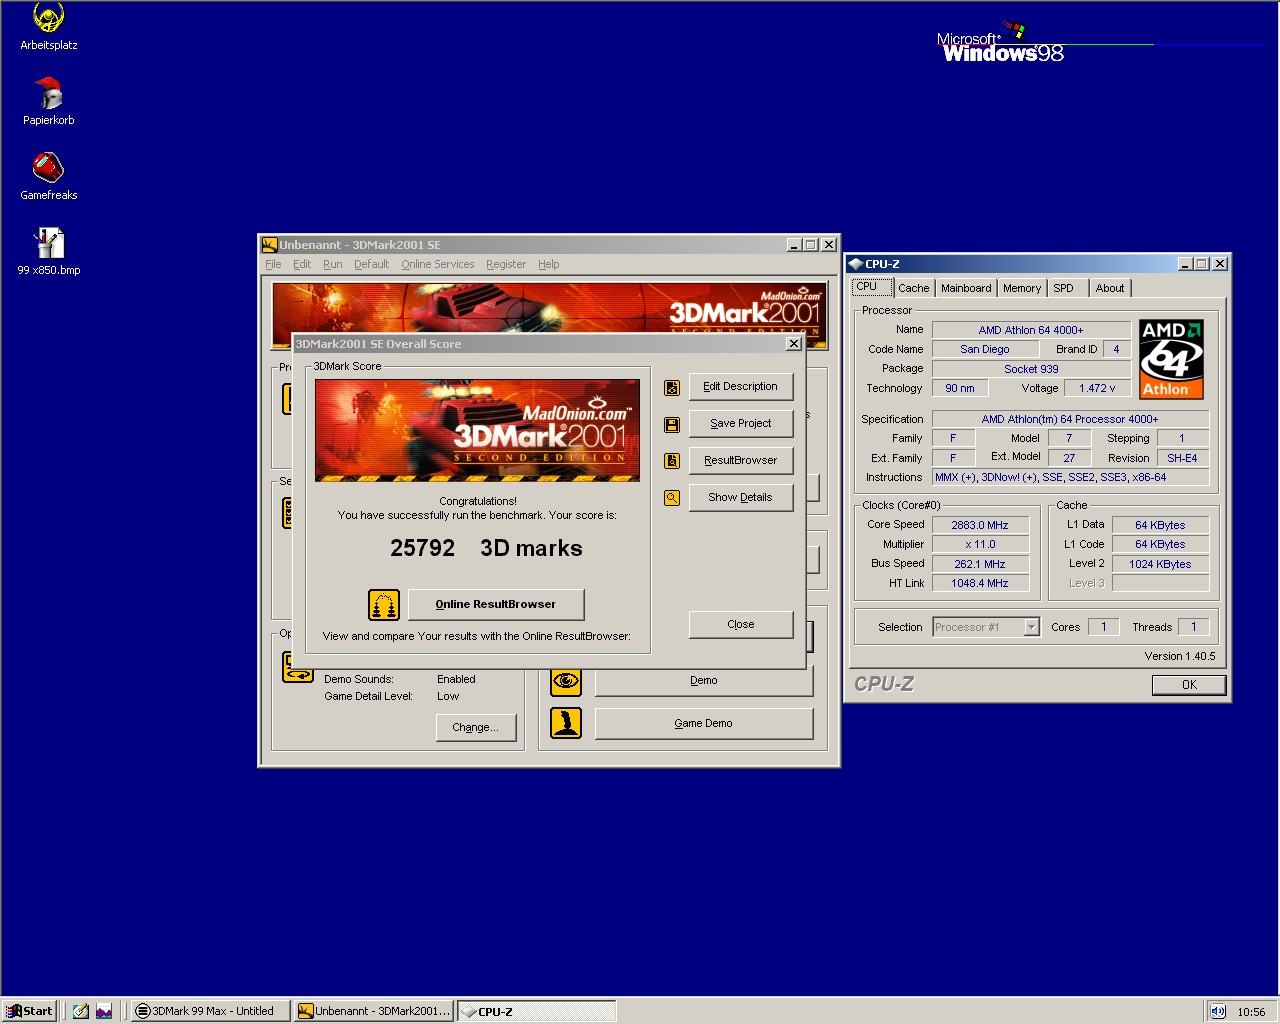Click the Level 2 cache 1024 KBytes field

(1160, 564)
